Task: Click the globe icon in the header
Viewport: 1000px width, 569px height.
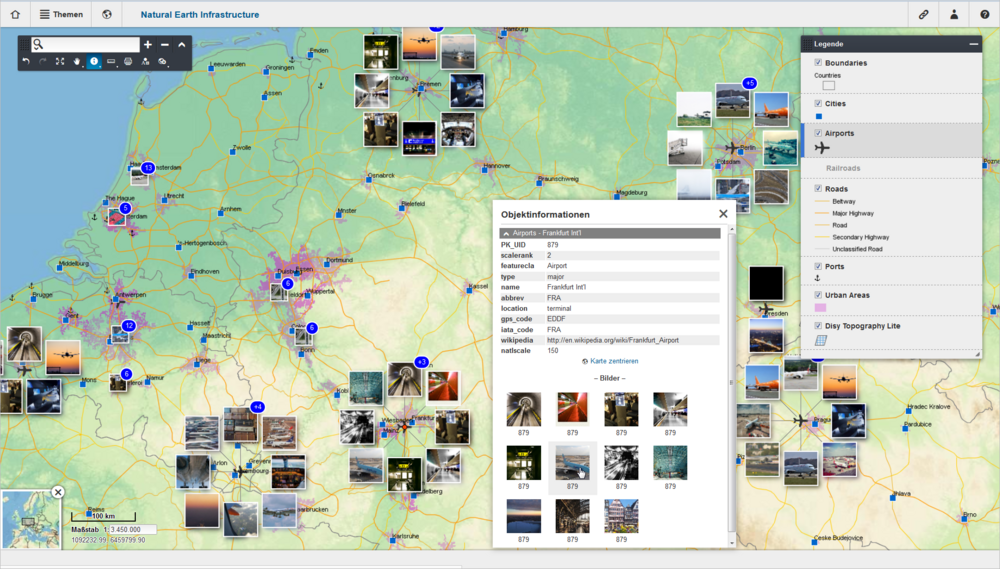Action: click(x=107, y=15)
